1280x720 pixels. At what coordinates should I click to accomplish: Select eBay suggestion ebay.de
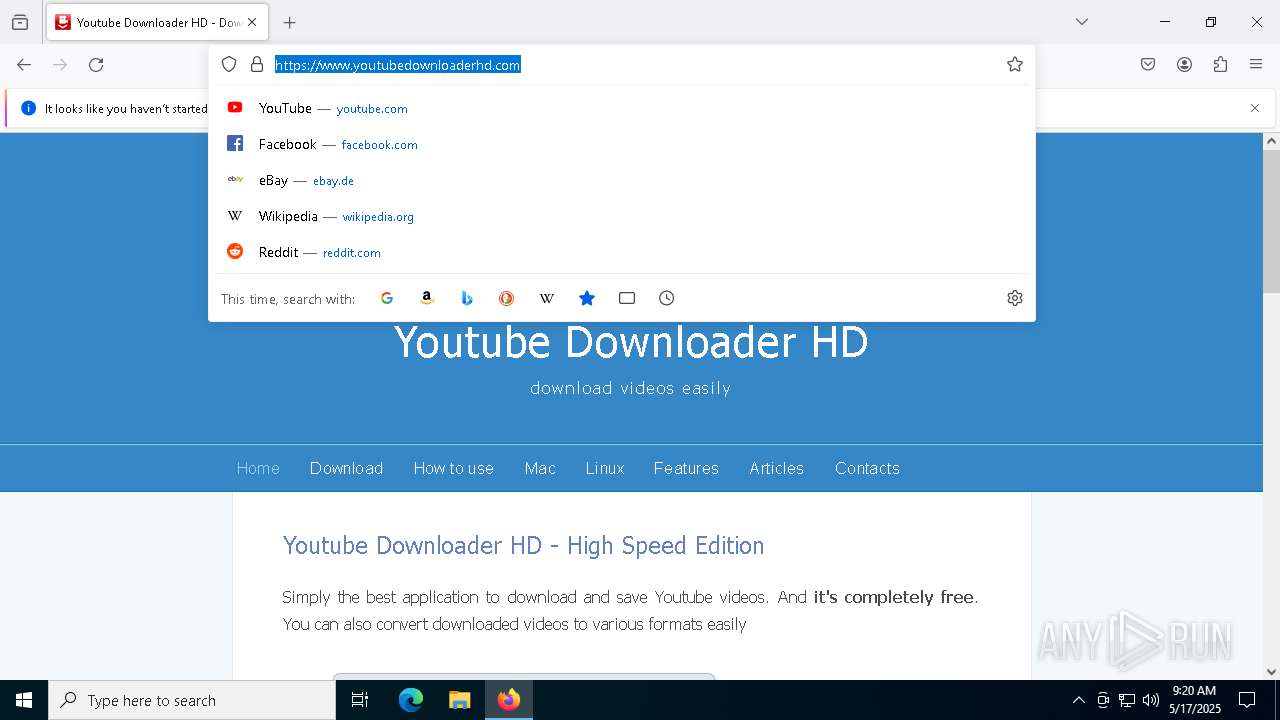coord(622,180)
